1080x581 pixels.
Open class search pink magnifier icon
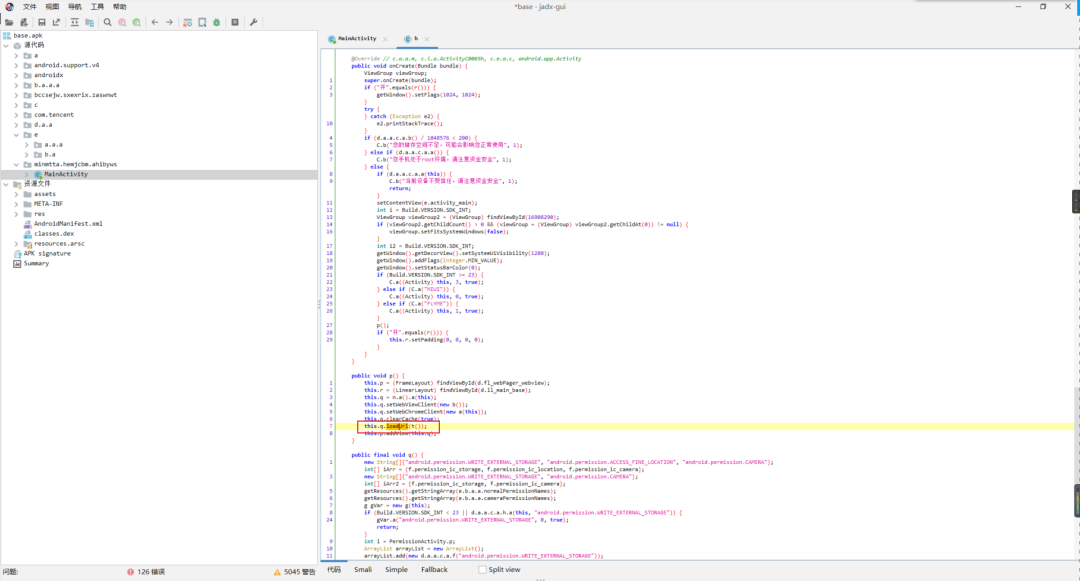pyautogui.click(x=123, y=22)
